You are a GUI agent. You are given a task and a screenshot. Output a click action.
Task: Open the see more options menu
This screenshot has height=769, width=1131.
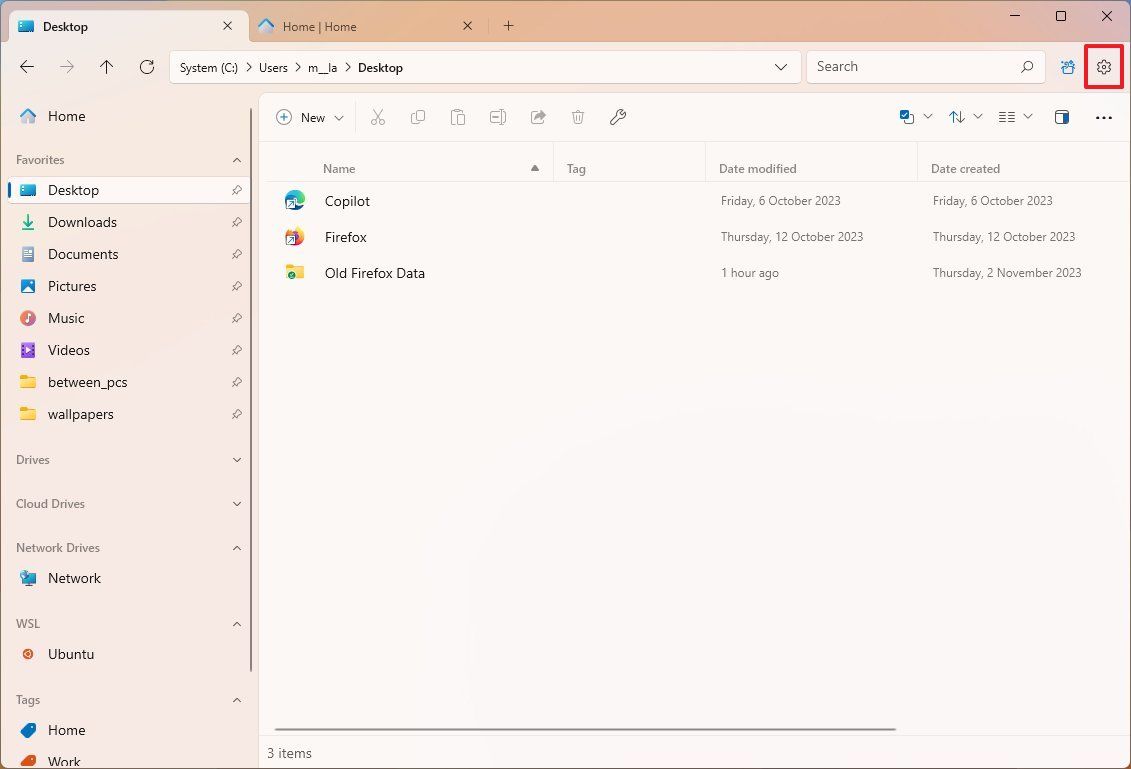(1103, 117)
